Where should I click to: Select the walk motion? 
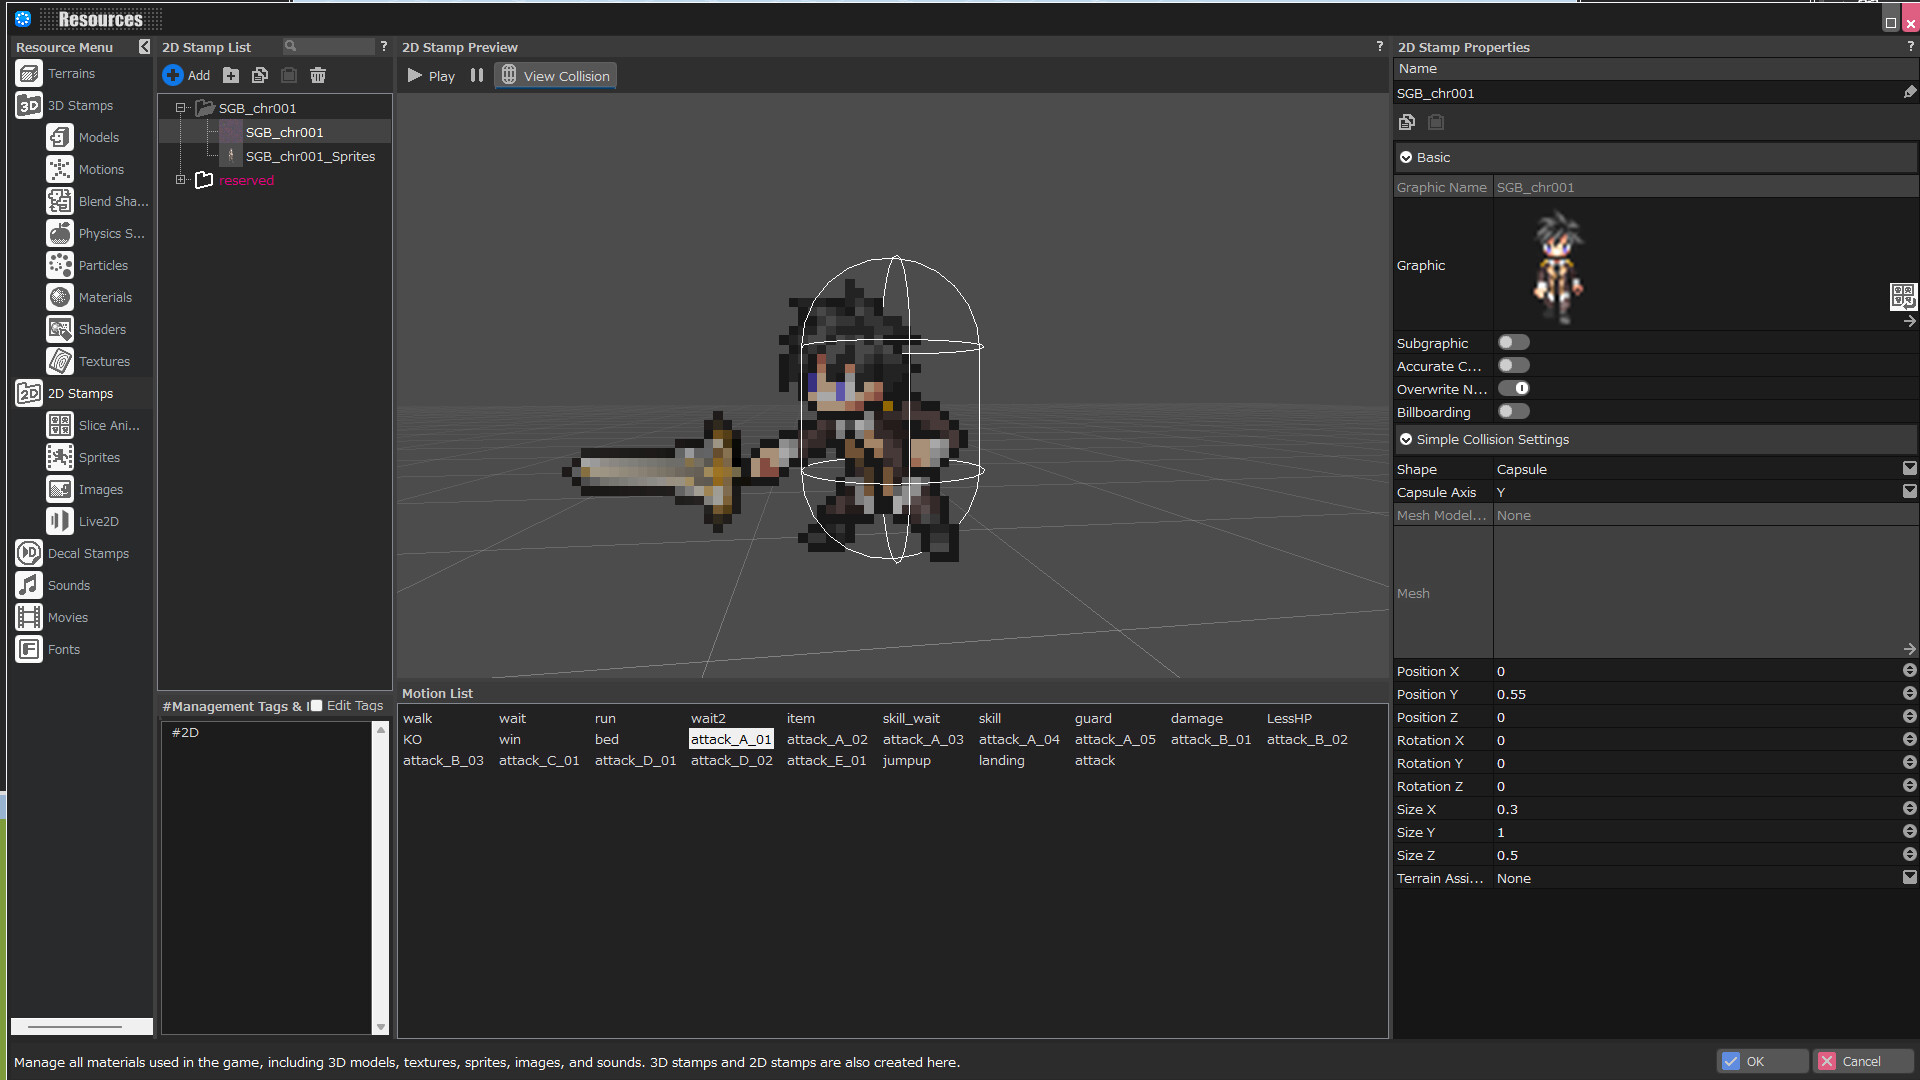pos(417,719)
